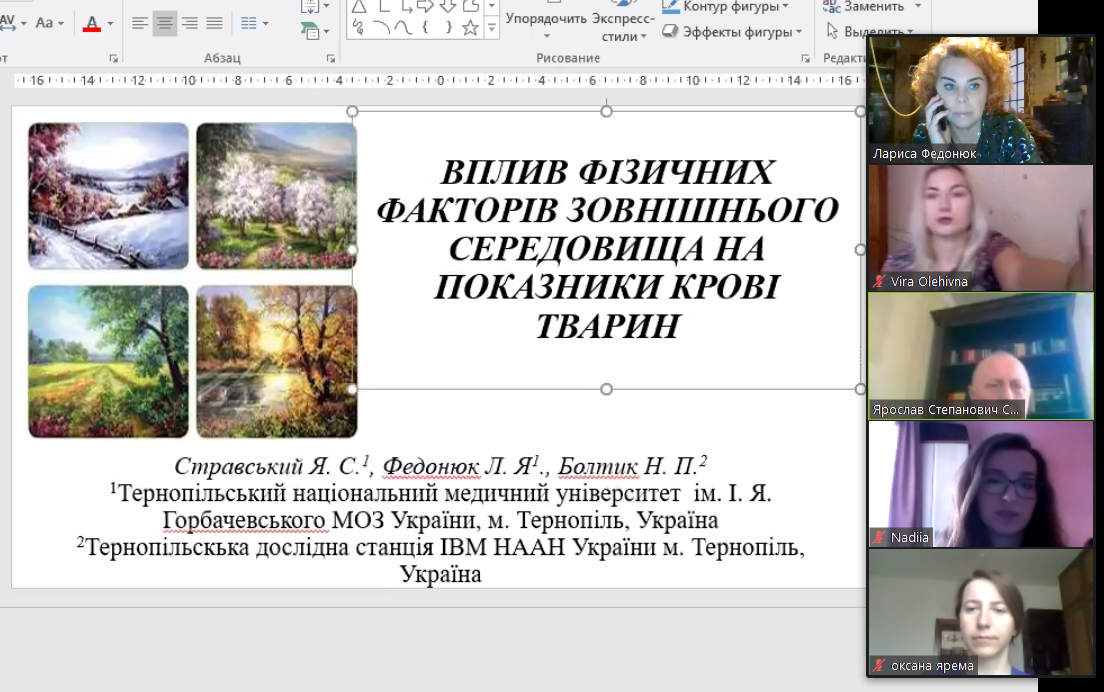The height and width of the screenshot is (692, 1104).
Task: Apply red font color with A button
Action: (92, 23)
